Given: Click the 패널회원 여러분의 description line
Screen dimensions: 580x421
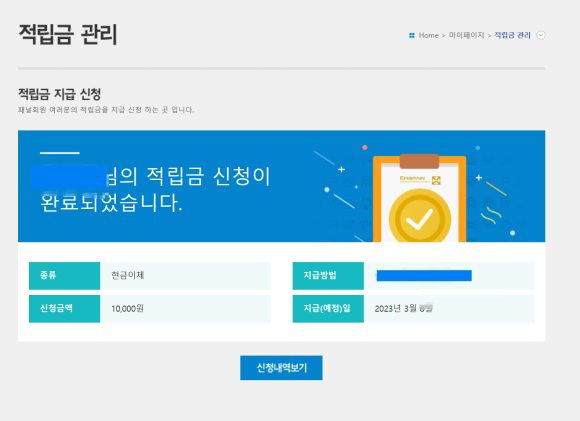Looking at the screenshot, I should (x=106, y=110).
